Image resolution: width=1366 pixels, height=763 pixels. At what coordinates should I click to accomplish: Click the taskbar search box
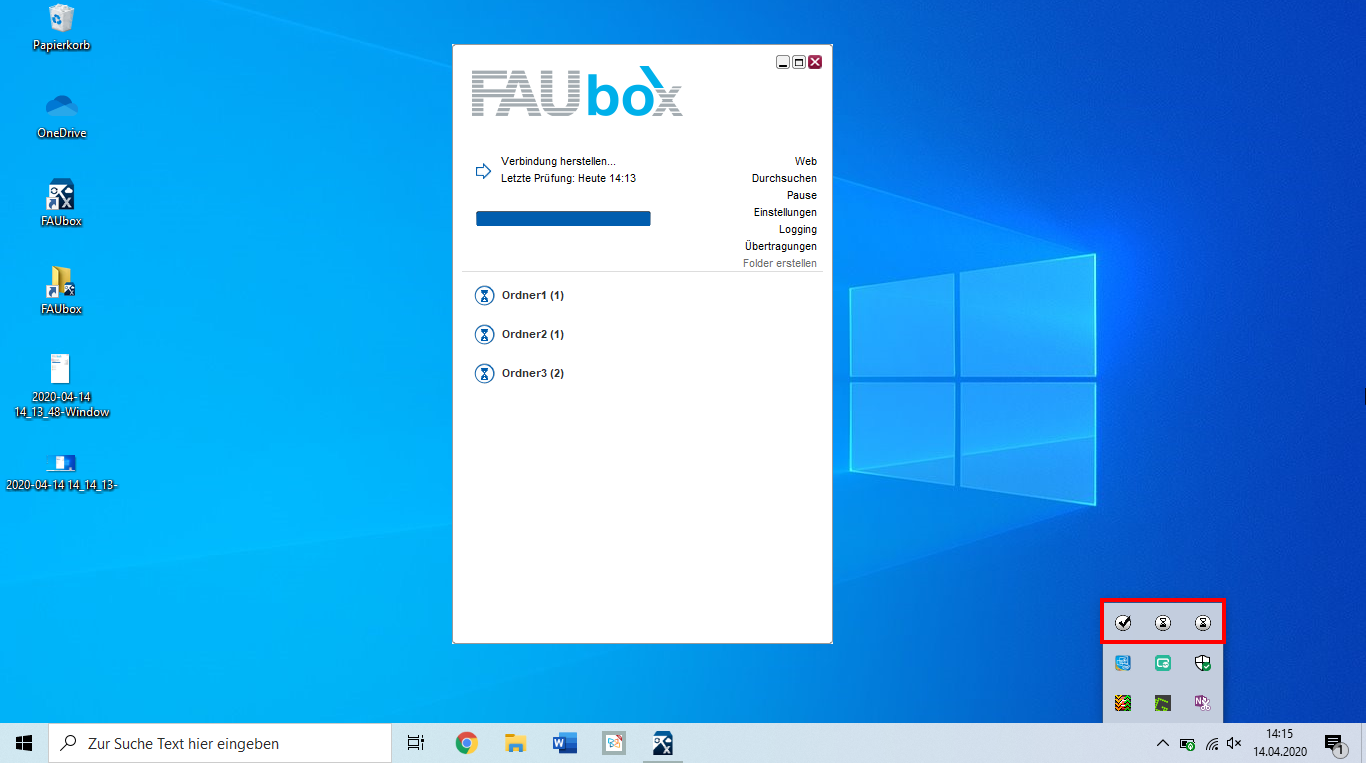(220, 743)
